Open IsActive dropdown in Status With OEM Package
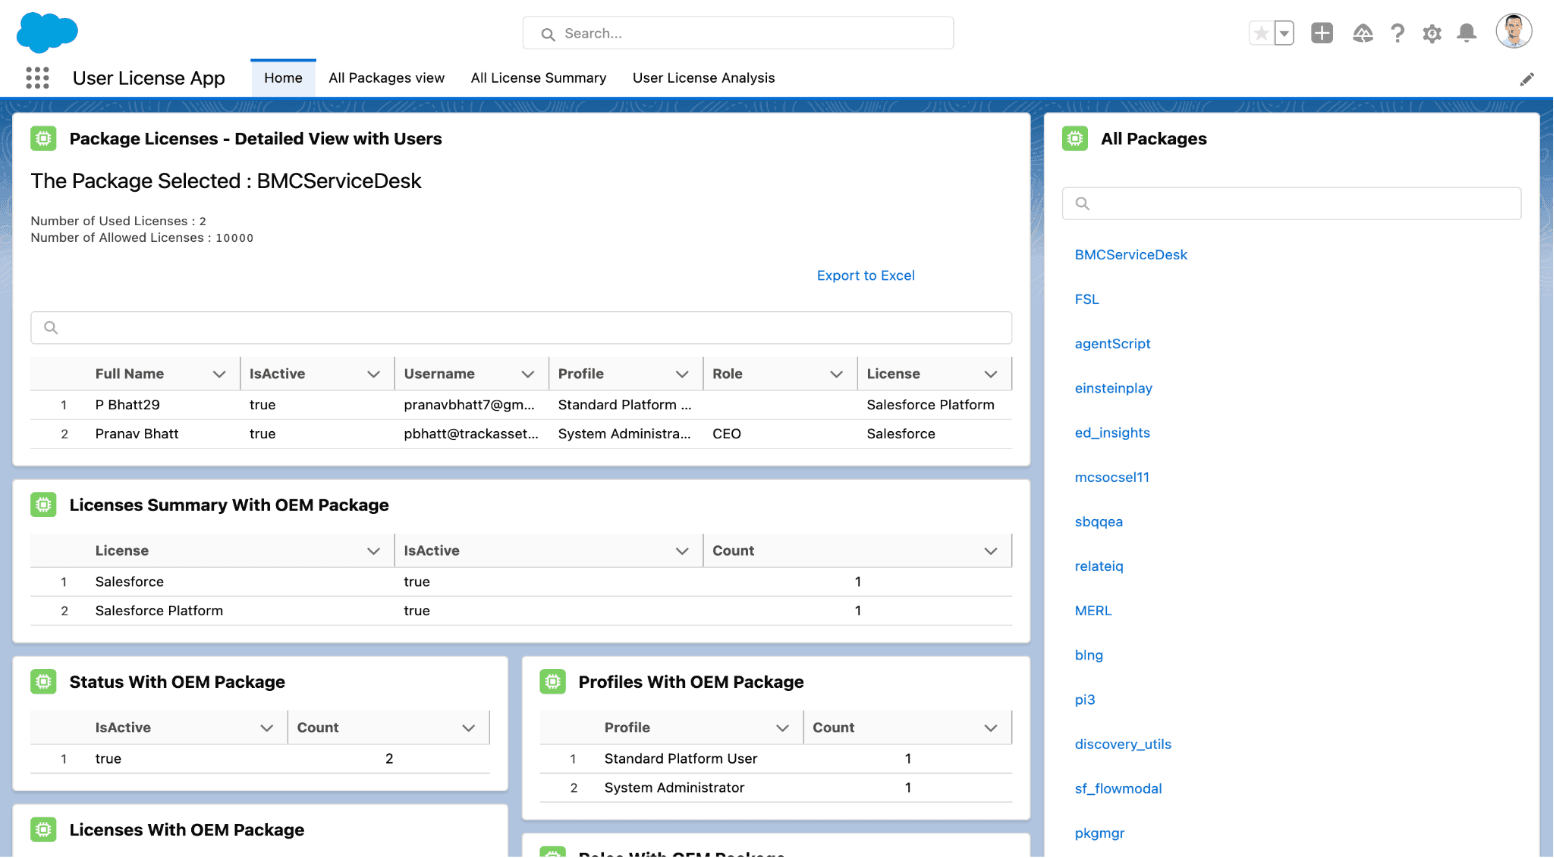This screenshot has width=1554, height=858. pos(266,728)
